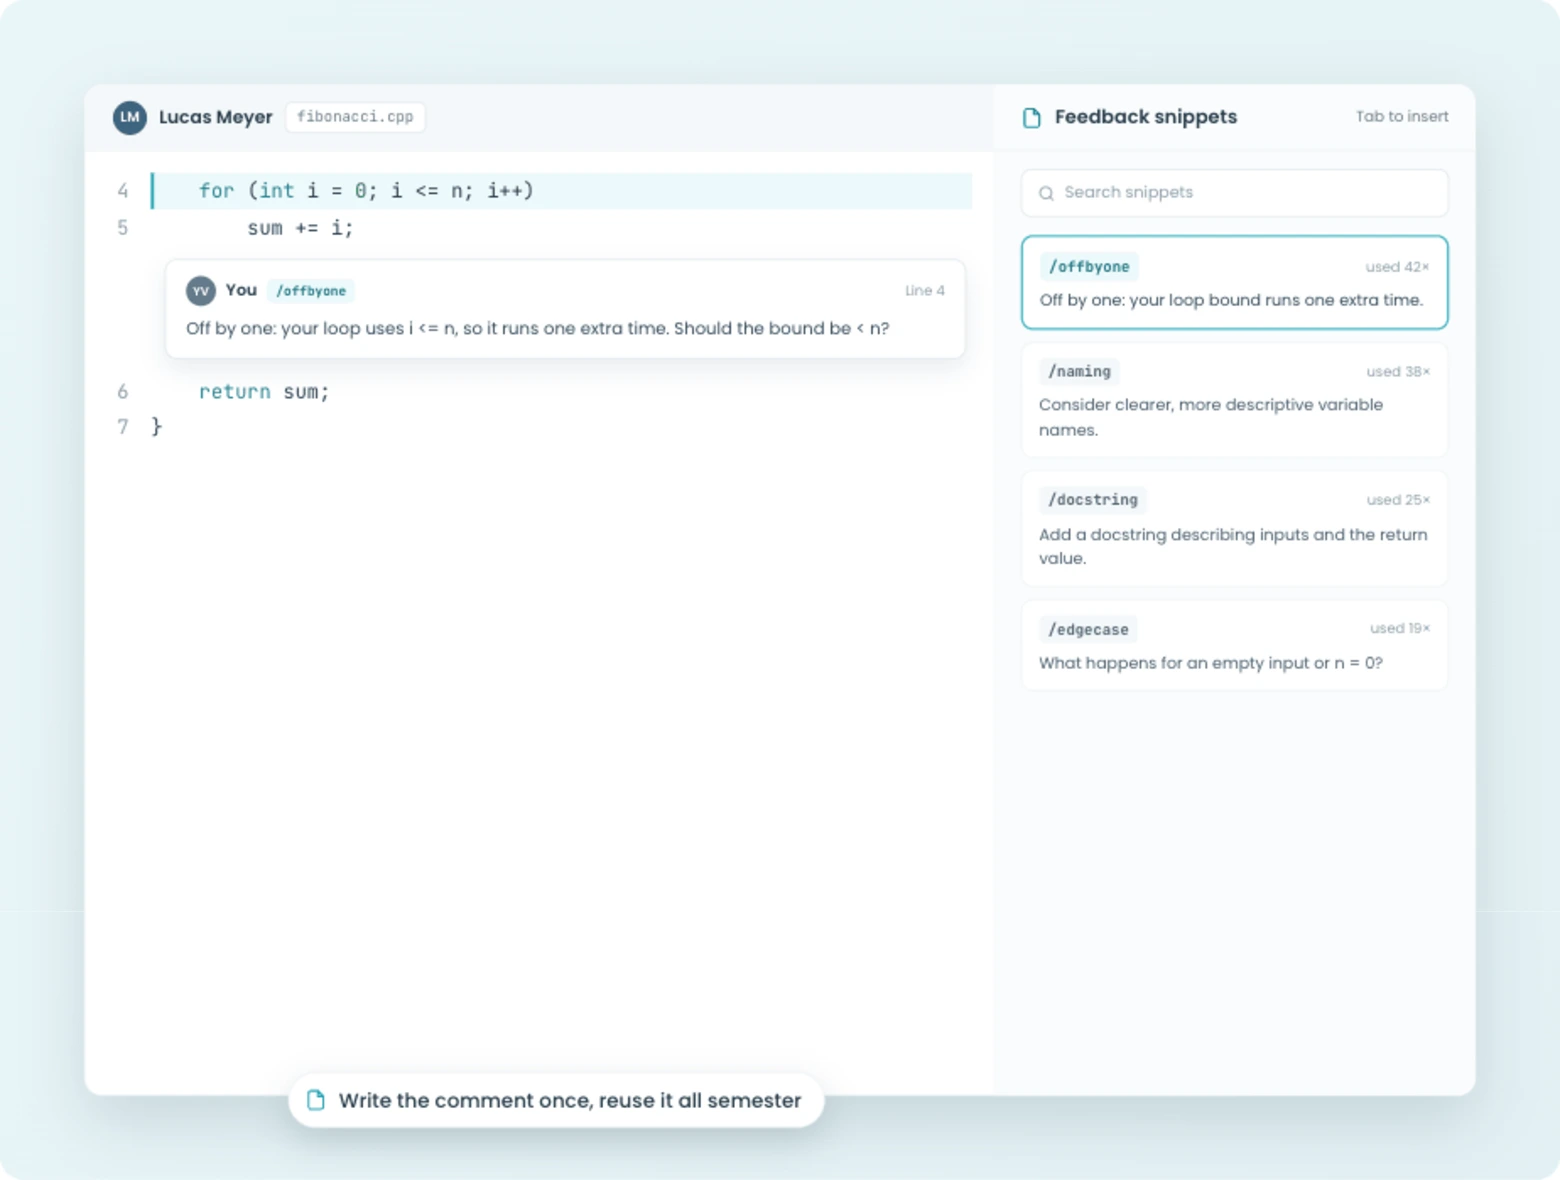Click the Lucas Meyer student name

pos(215,117)
